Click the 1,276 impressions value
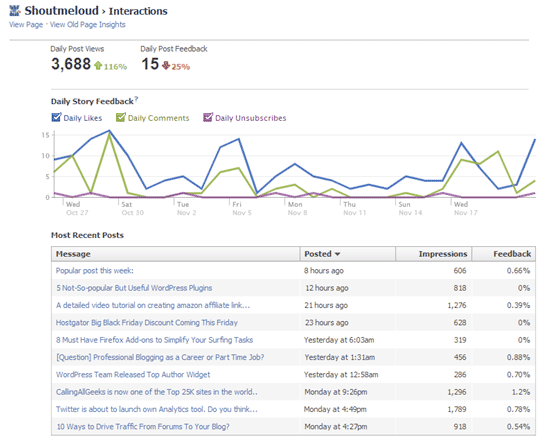The width and height of the screenshot is (544, 438). click(457, 305)
